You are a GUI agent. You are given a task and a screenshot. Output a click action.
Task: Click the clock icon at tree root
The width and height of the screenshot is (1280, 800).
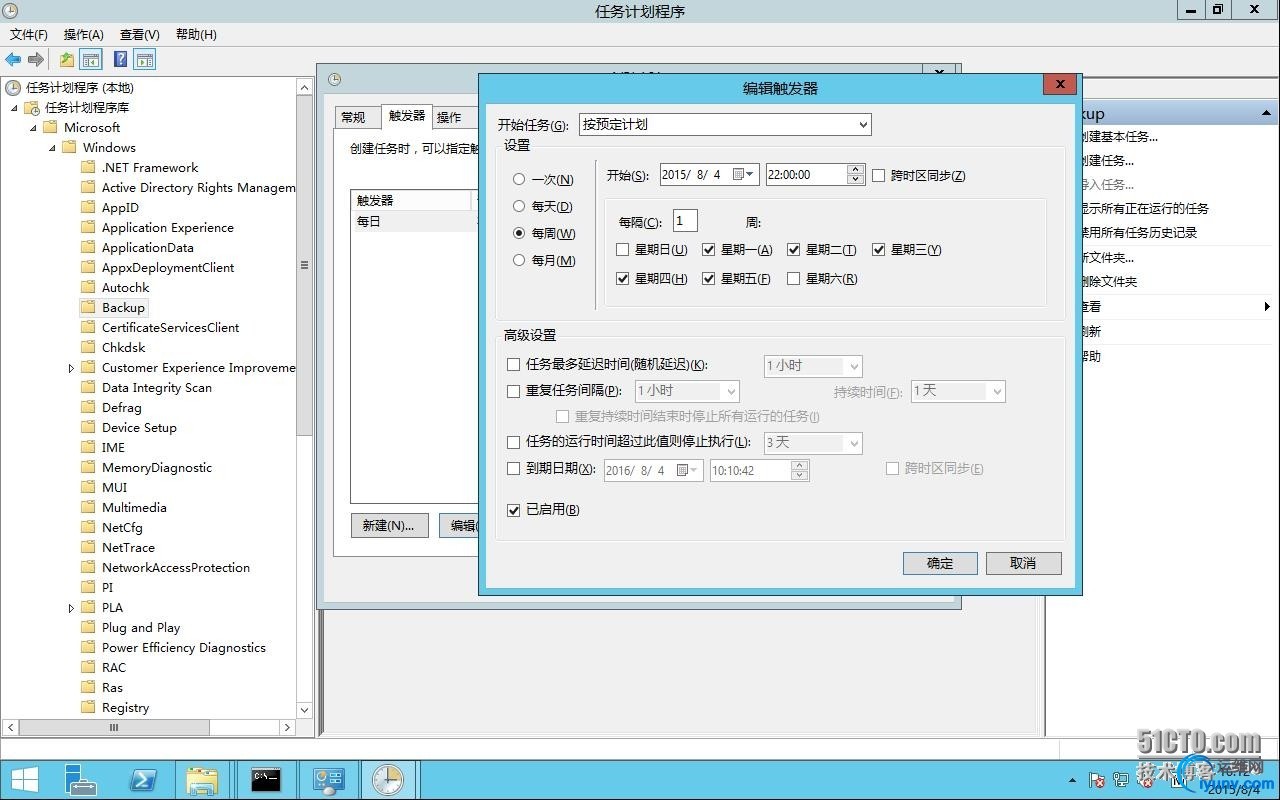(x=13, y=87)
